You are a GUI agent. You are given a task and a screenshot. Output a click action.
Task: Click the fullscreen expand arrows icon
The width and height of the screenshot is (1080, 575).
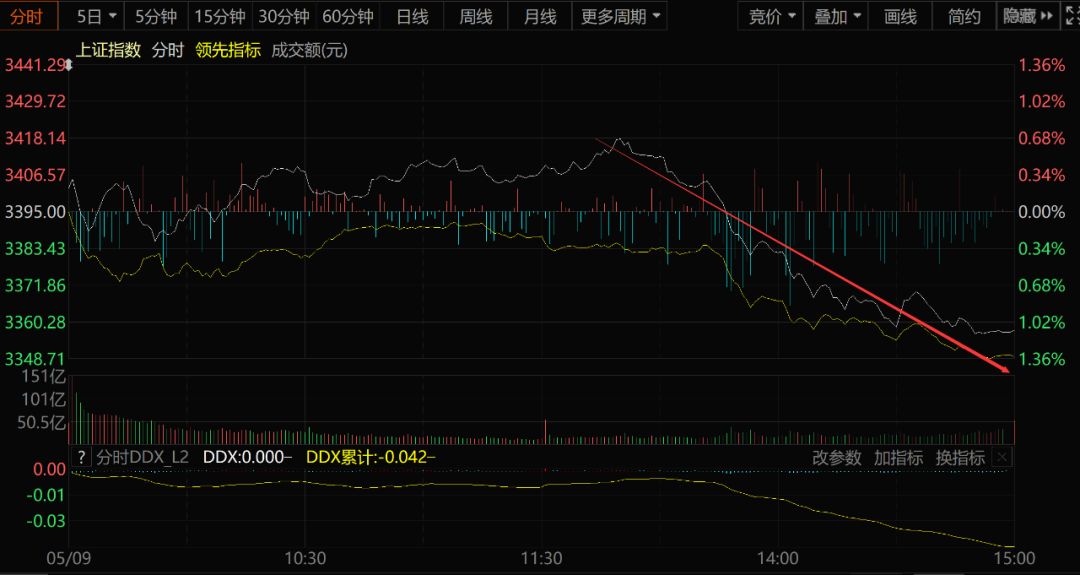pyautogui.click(x=1072, y=16)
